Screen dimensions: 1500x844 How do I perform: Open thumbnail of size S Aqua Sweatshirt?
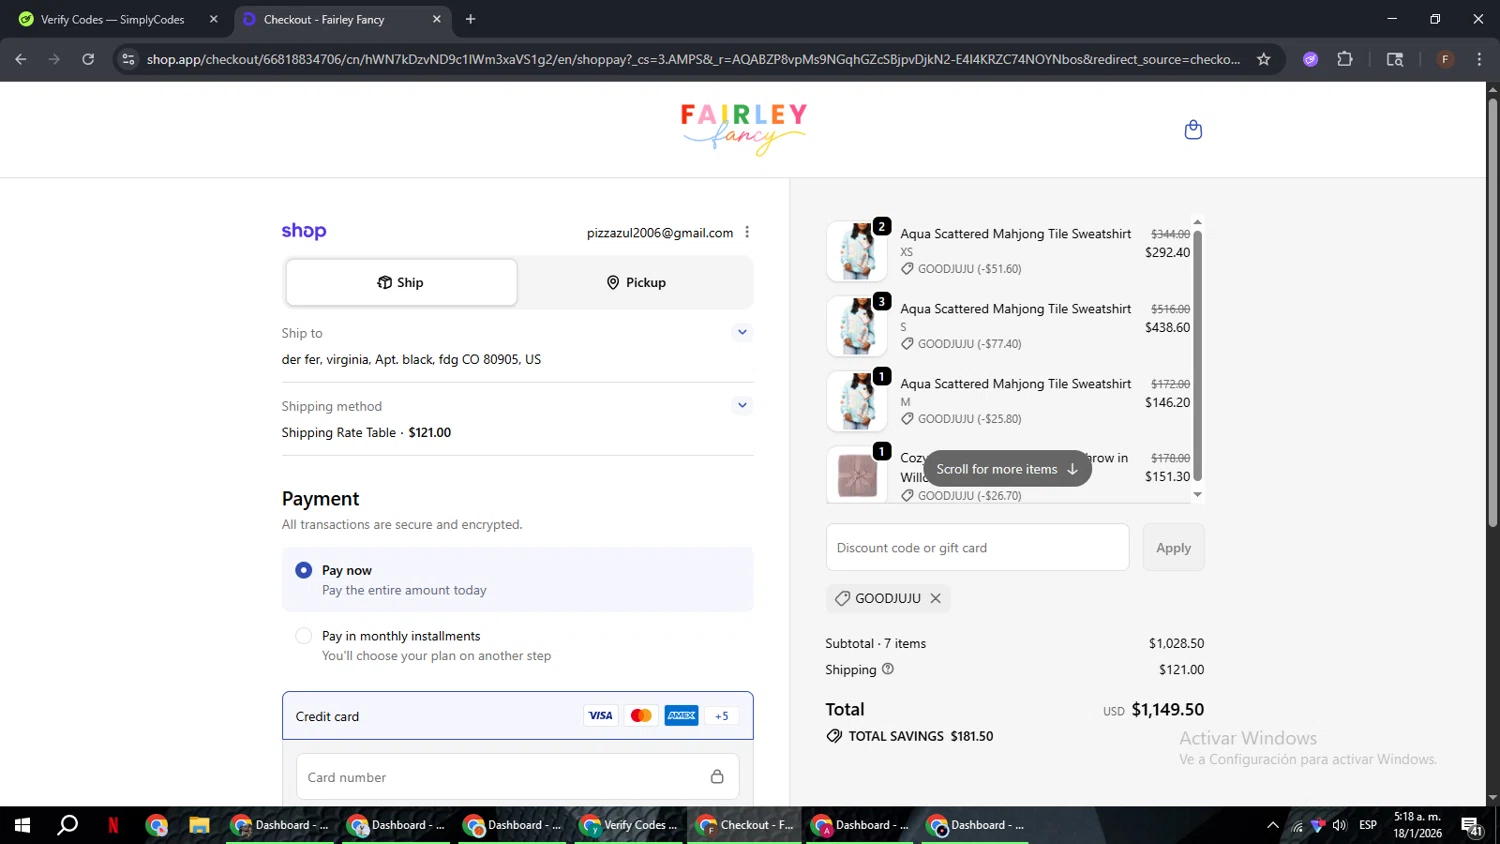(857, 326)
